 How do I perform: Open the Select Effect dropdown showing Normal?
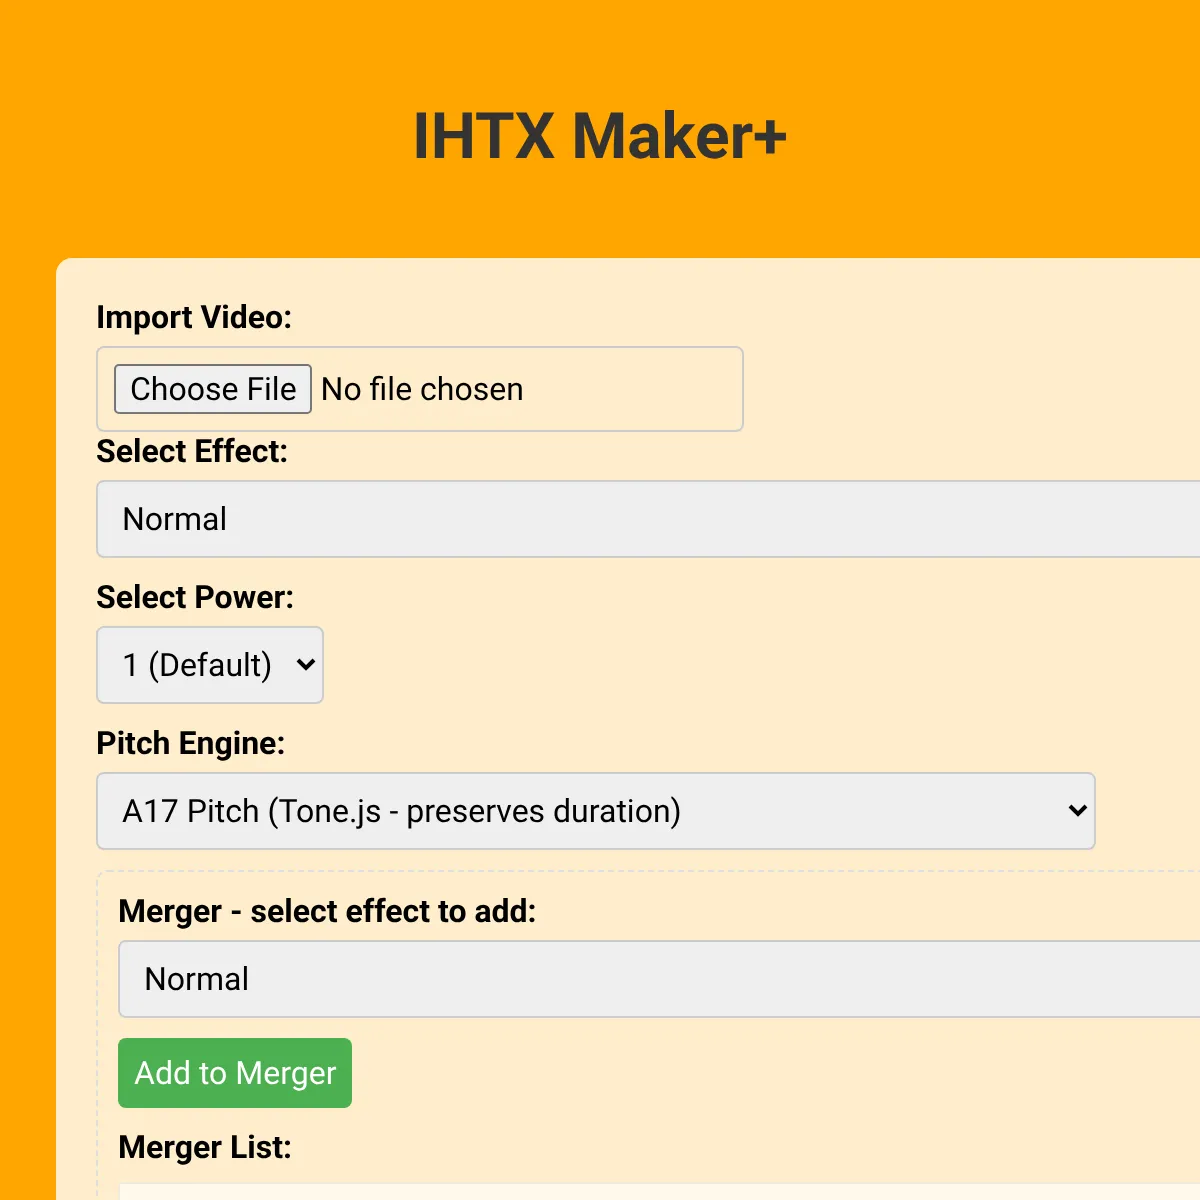pos(648,519)
